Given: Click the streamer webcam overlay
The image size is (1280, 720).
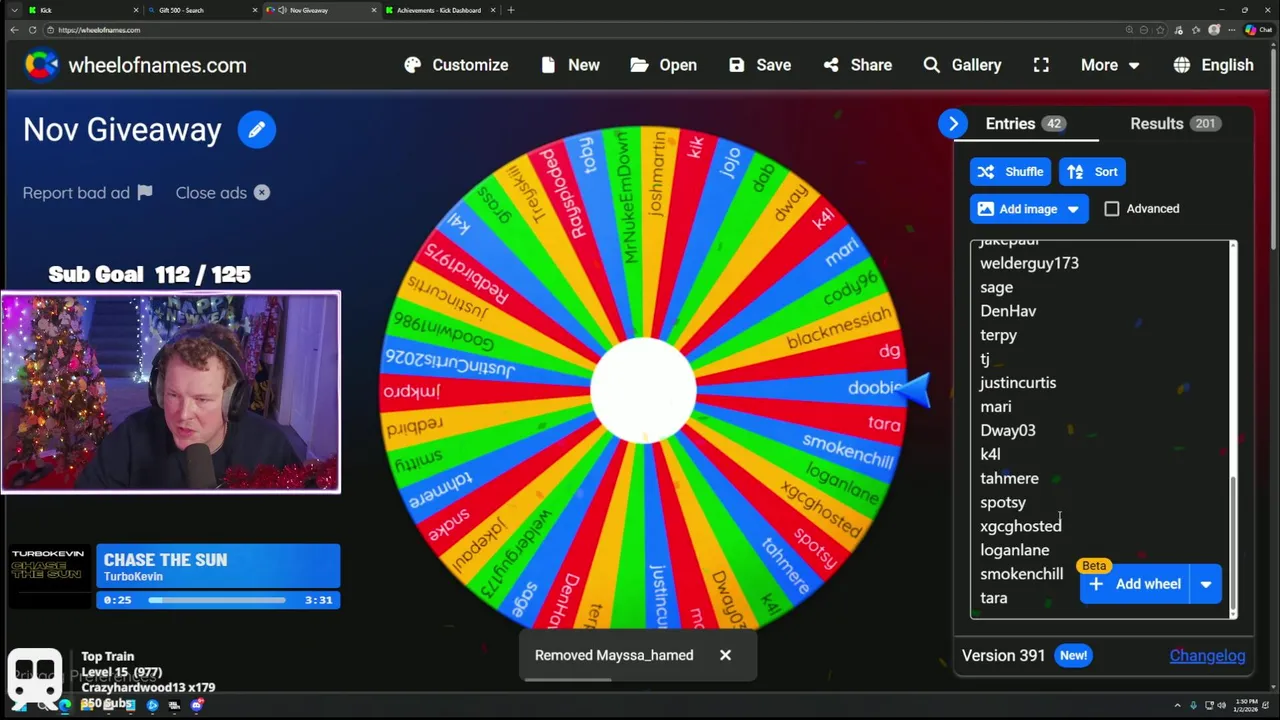Looking at the screenshot, I should pyautogui.click(x=171, y=392).
